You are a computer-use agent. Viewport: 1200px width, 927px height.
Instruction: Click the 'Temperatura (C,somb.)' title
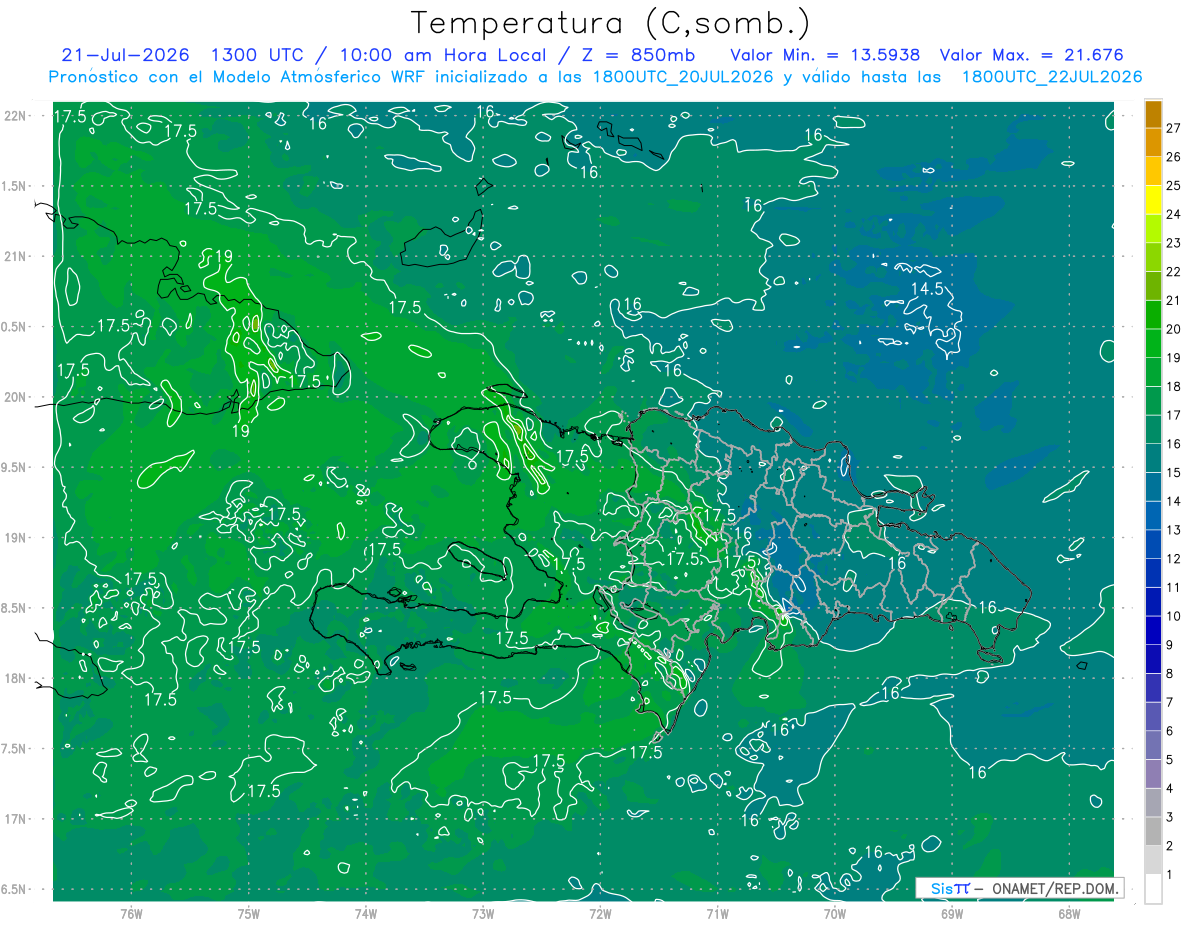(611, 24)
